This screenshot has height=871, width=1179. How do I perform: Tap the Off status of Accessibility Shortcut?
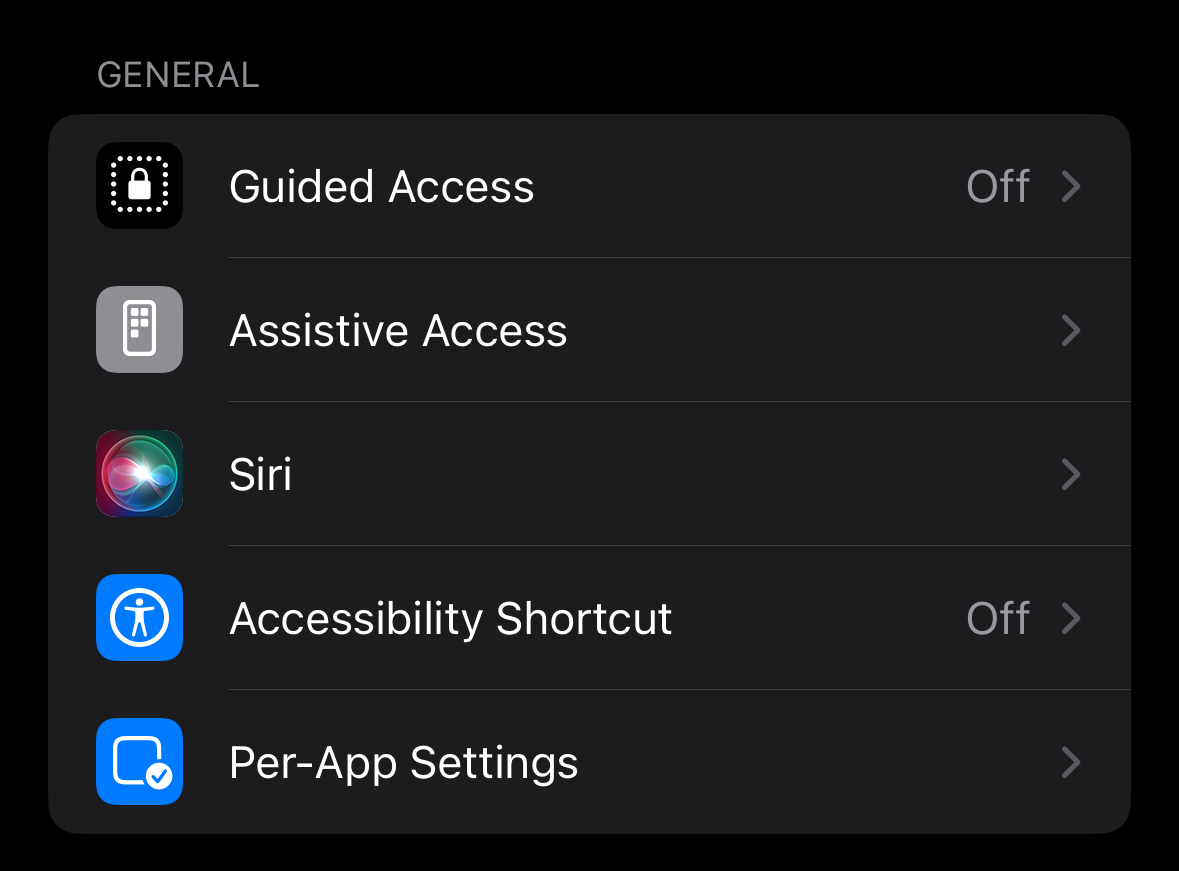point(997,618)
